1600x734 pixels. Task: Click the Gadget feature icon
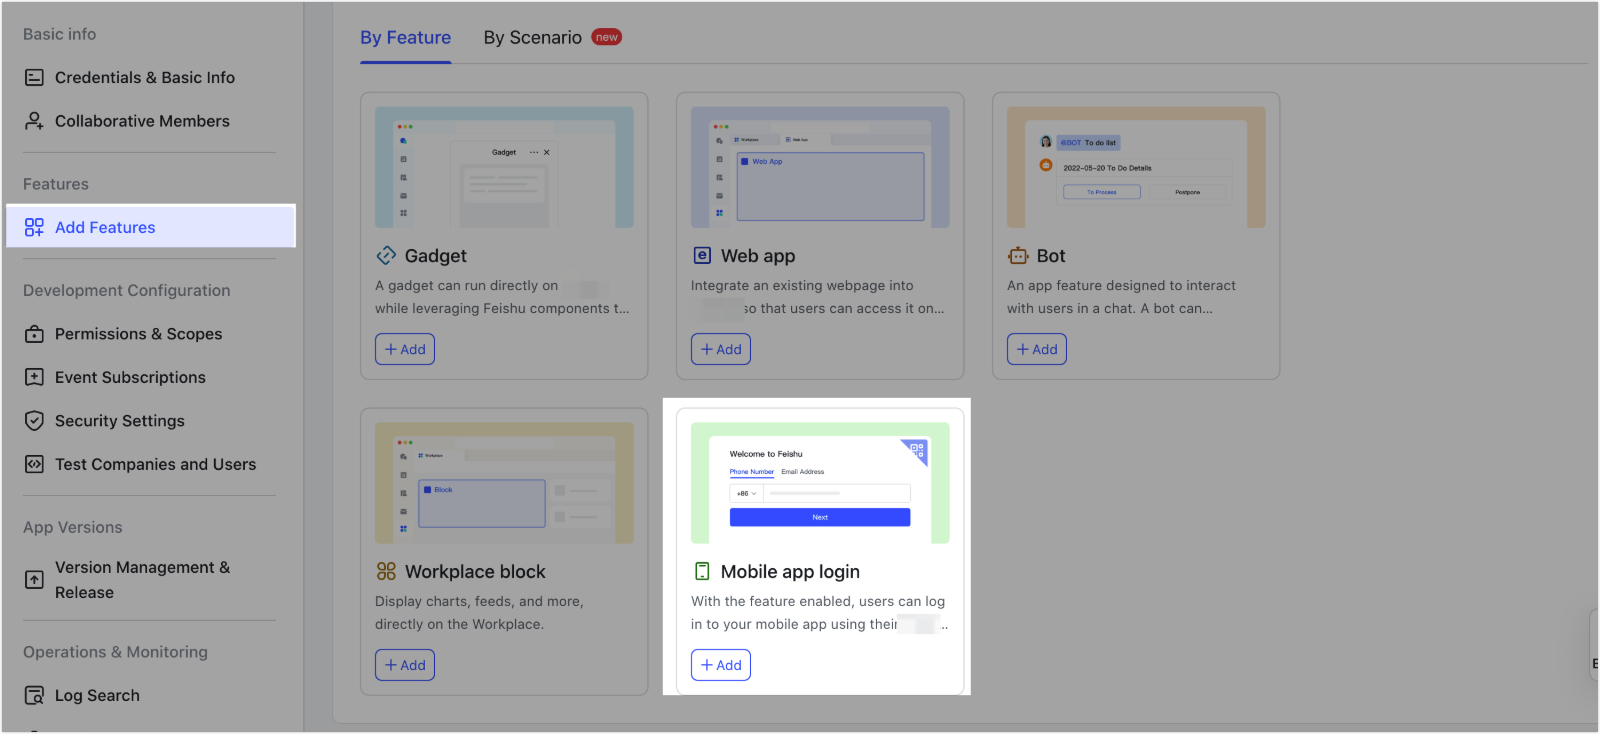tap(386, 256)
